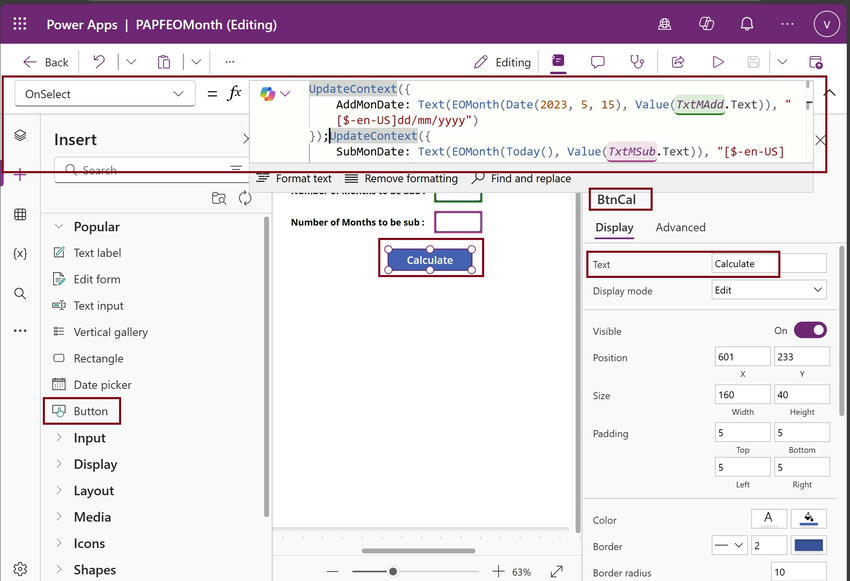The width and height of the screenshot is (850, 581).
Task: Preview the app with play button
Action: pyautogui.click(x=718, y=62)
